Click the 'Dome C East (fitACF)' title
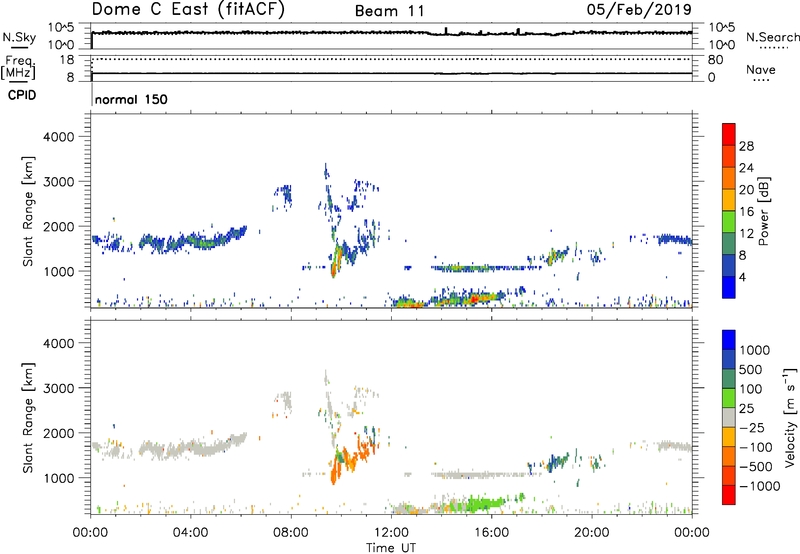 coord(188,10)
